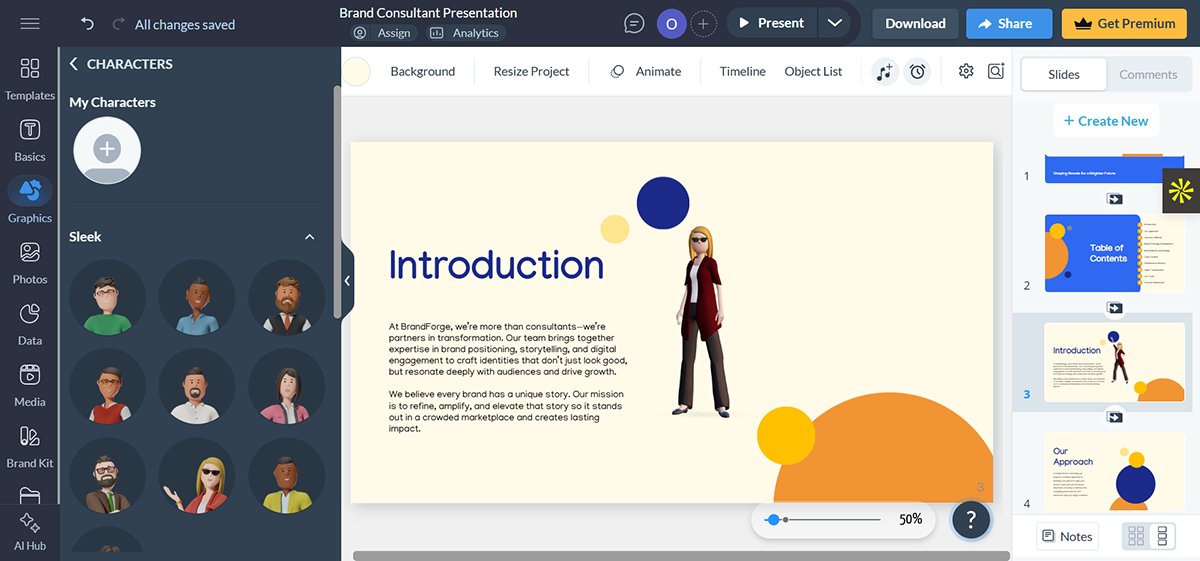
Task: Open the timer alarm clock icon
Action: pyautogui.click(x=917, y=71)
